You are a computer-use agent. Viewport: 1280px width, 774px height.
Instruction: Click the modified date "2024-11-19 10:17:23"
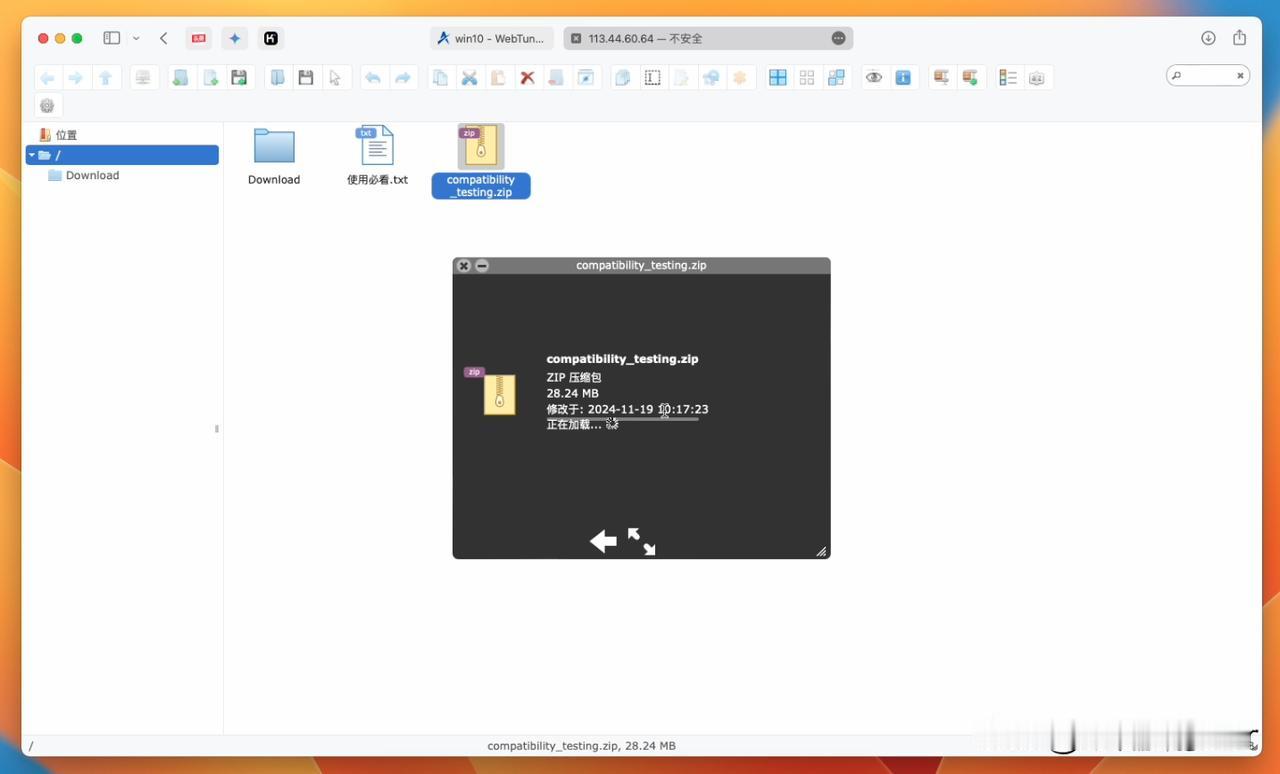pos(648,409)
